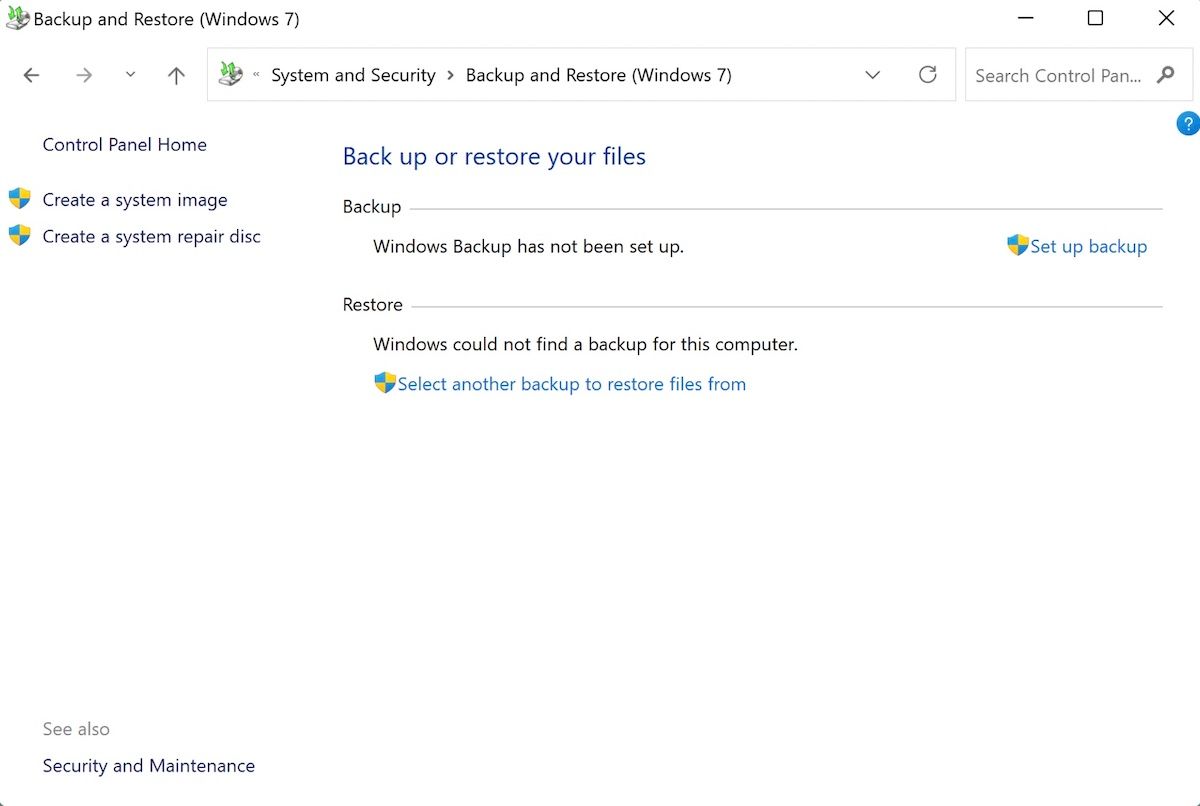Select another backup to restore files from

click(572, 383)
